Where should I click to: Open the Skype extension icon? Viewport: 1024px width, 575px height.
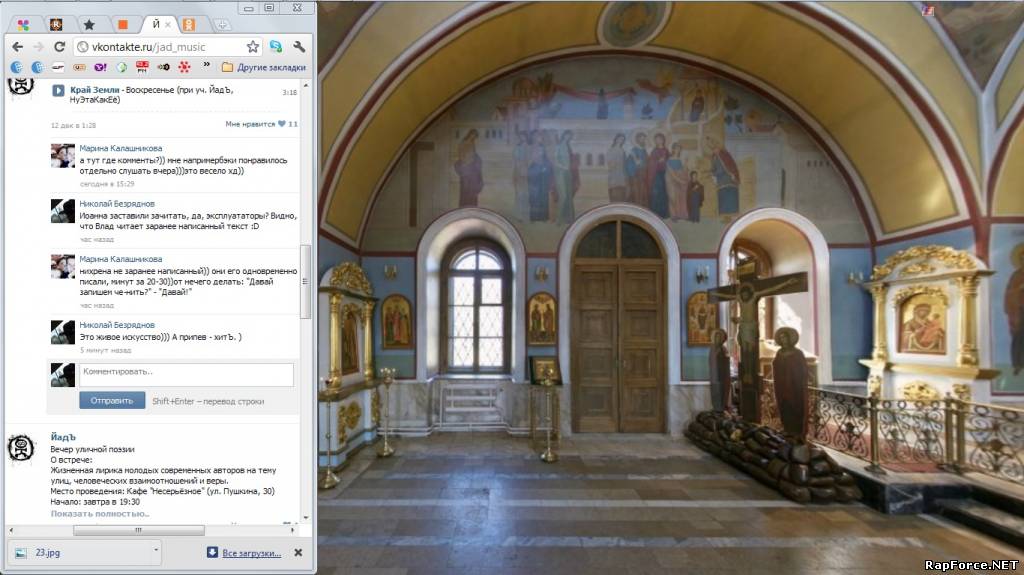coord(276,46)
